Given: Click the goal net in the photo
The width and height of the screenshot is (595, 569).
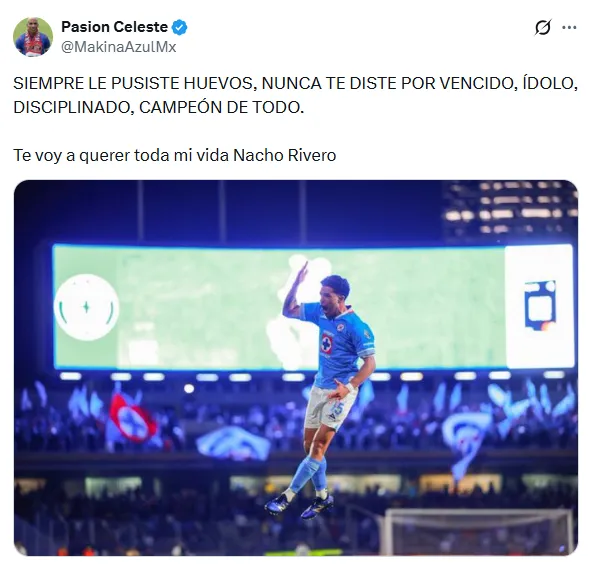Looking at the screenshot, I should coord(478,531).
